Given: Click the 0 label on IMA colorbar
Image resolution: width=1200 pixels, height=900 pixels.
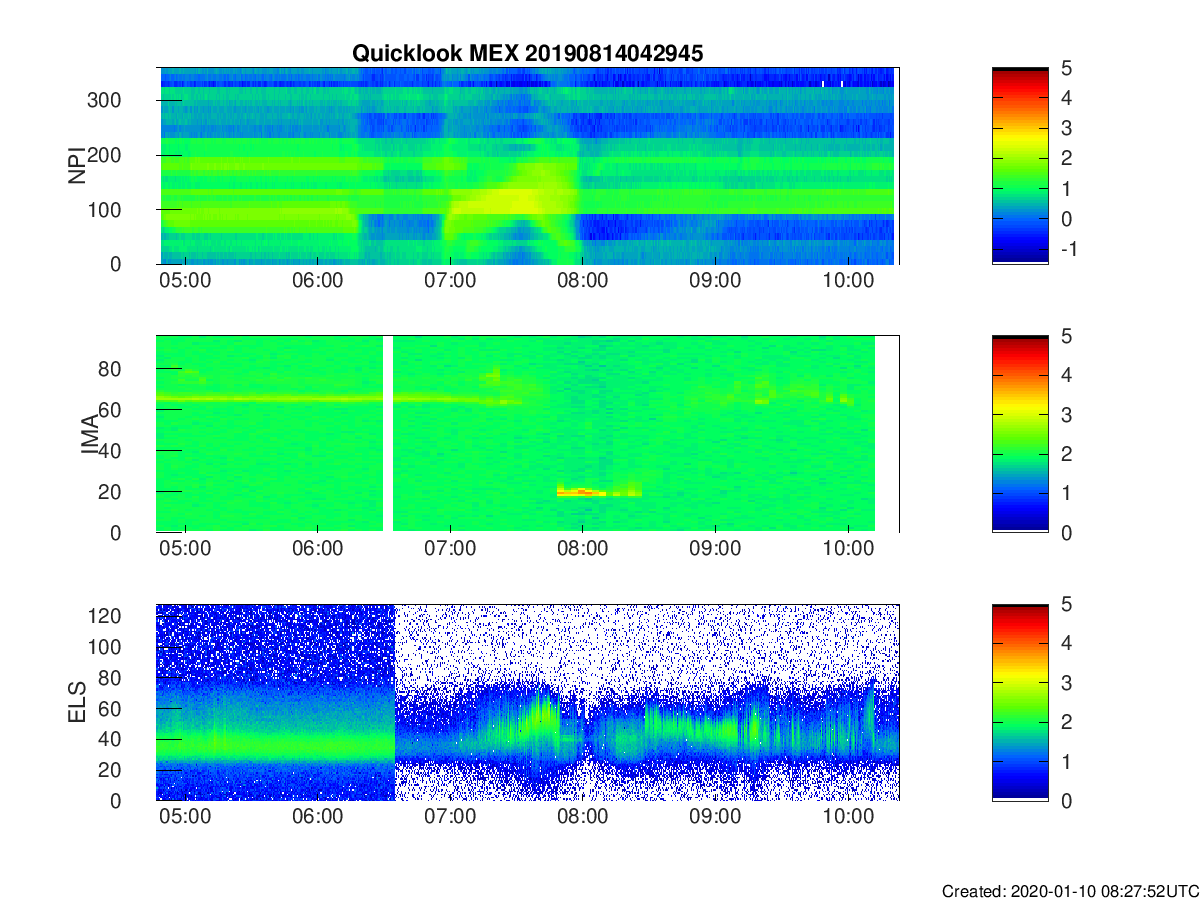Looking at the screenshot, I should [1066, 532].
